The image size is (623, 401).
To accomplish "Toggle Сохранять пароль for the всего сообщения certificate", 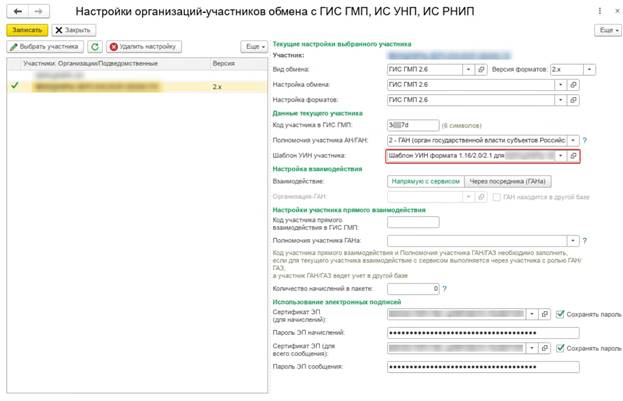I will pyautogui.click(x=560, y=348).
